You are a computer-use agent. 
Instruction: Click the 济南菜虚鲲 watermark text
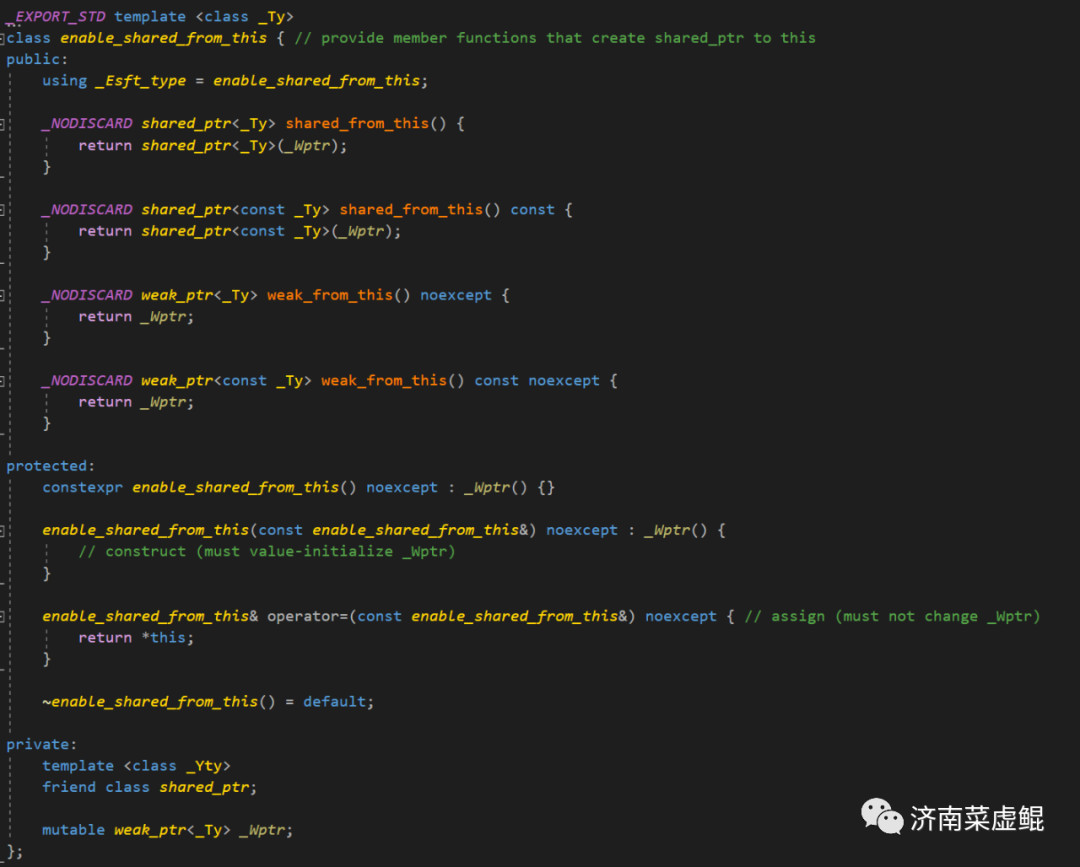point(976,818)
